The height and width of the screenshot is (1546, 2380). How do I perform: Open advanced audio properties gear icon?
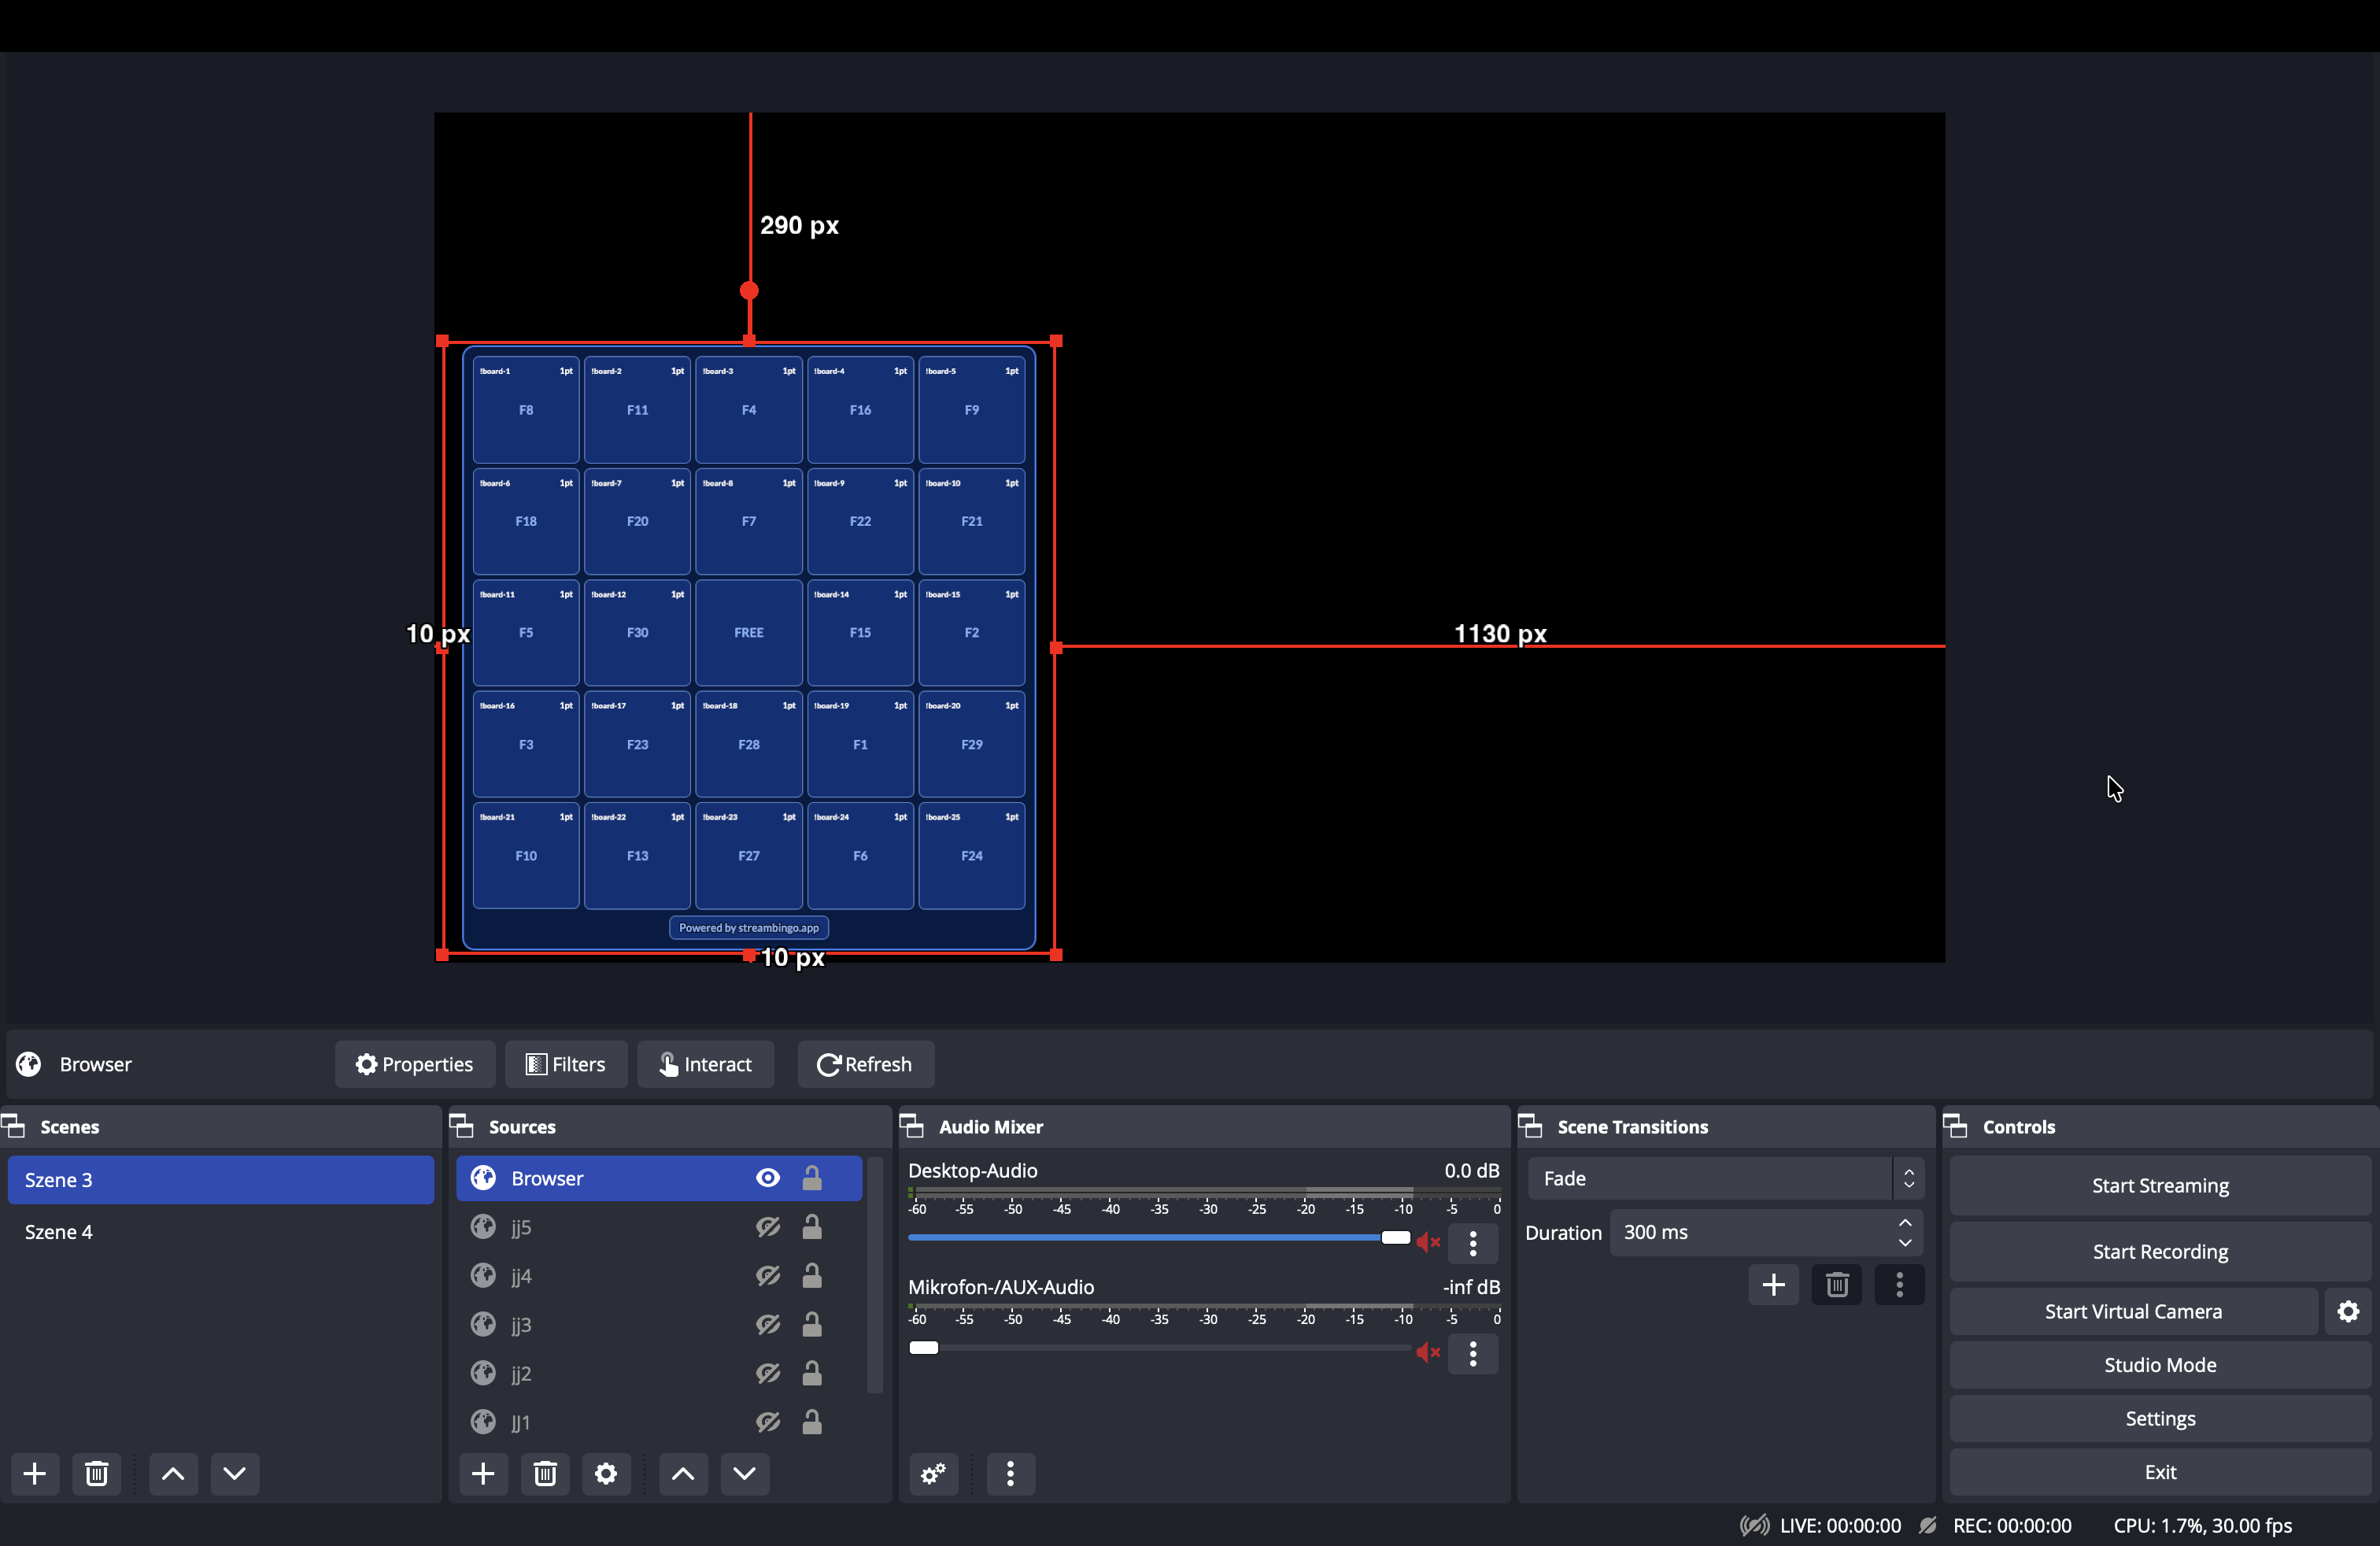tap(933, 1473)
